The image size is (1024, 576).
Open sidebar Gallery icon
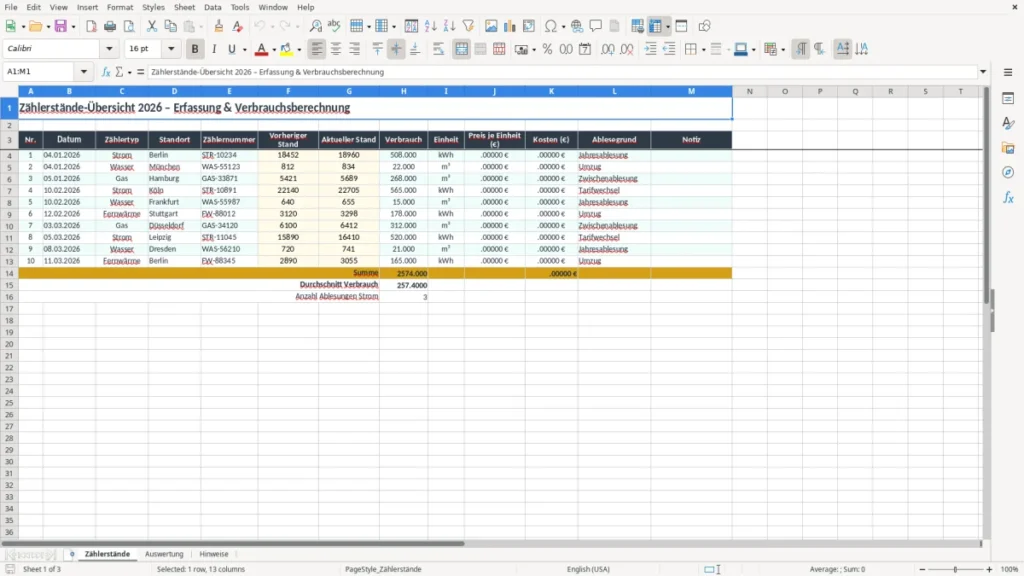(1008, 148)
